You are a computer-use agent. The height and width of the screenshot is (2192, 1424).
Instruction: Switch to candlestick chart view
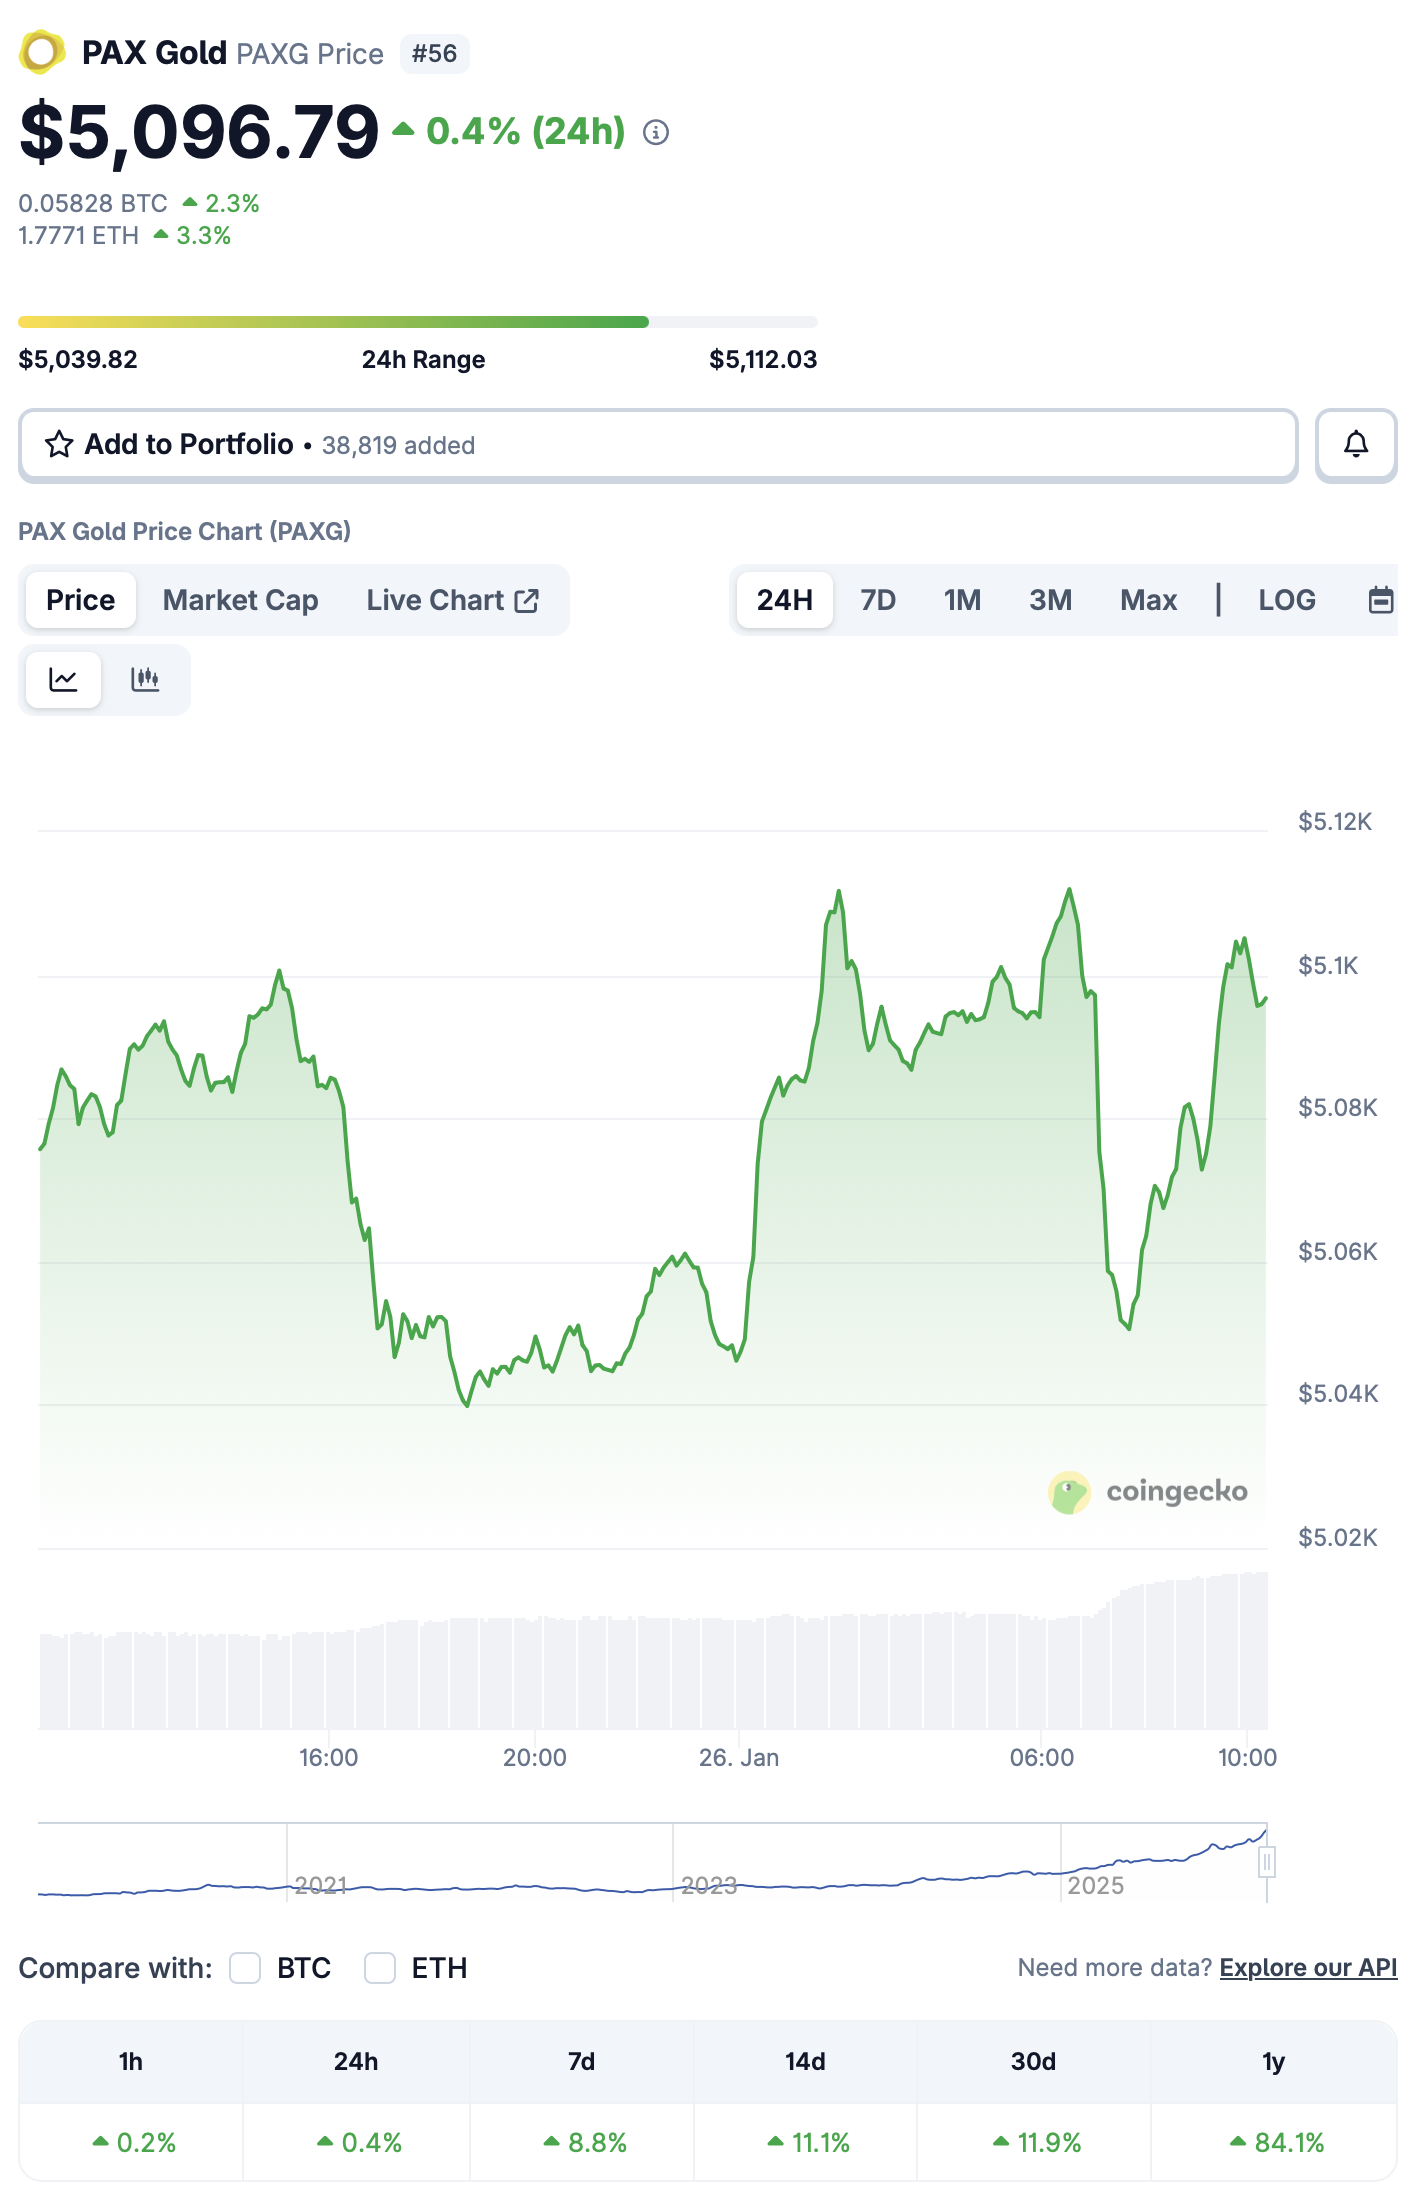(145, 680)
